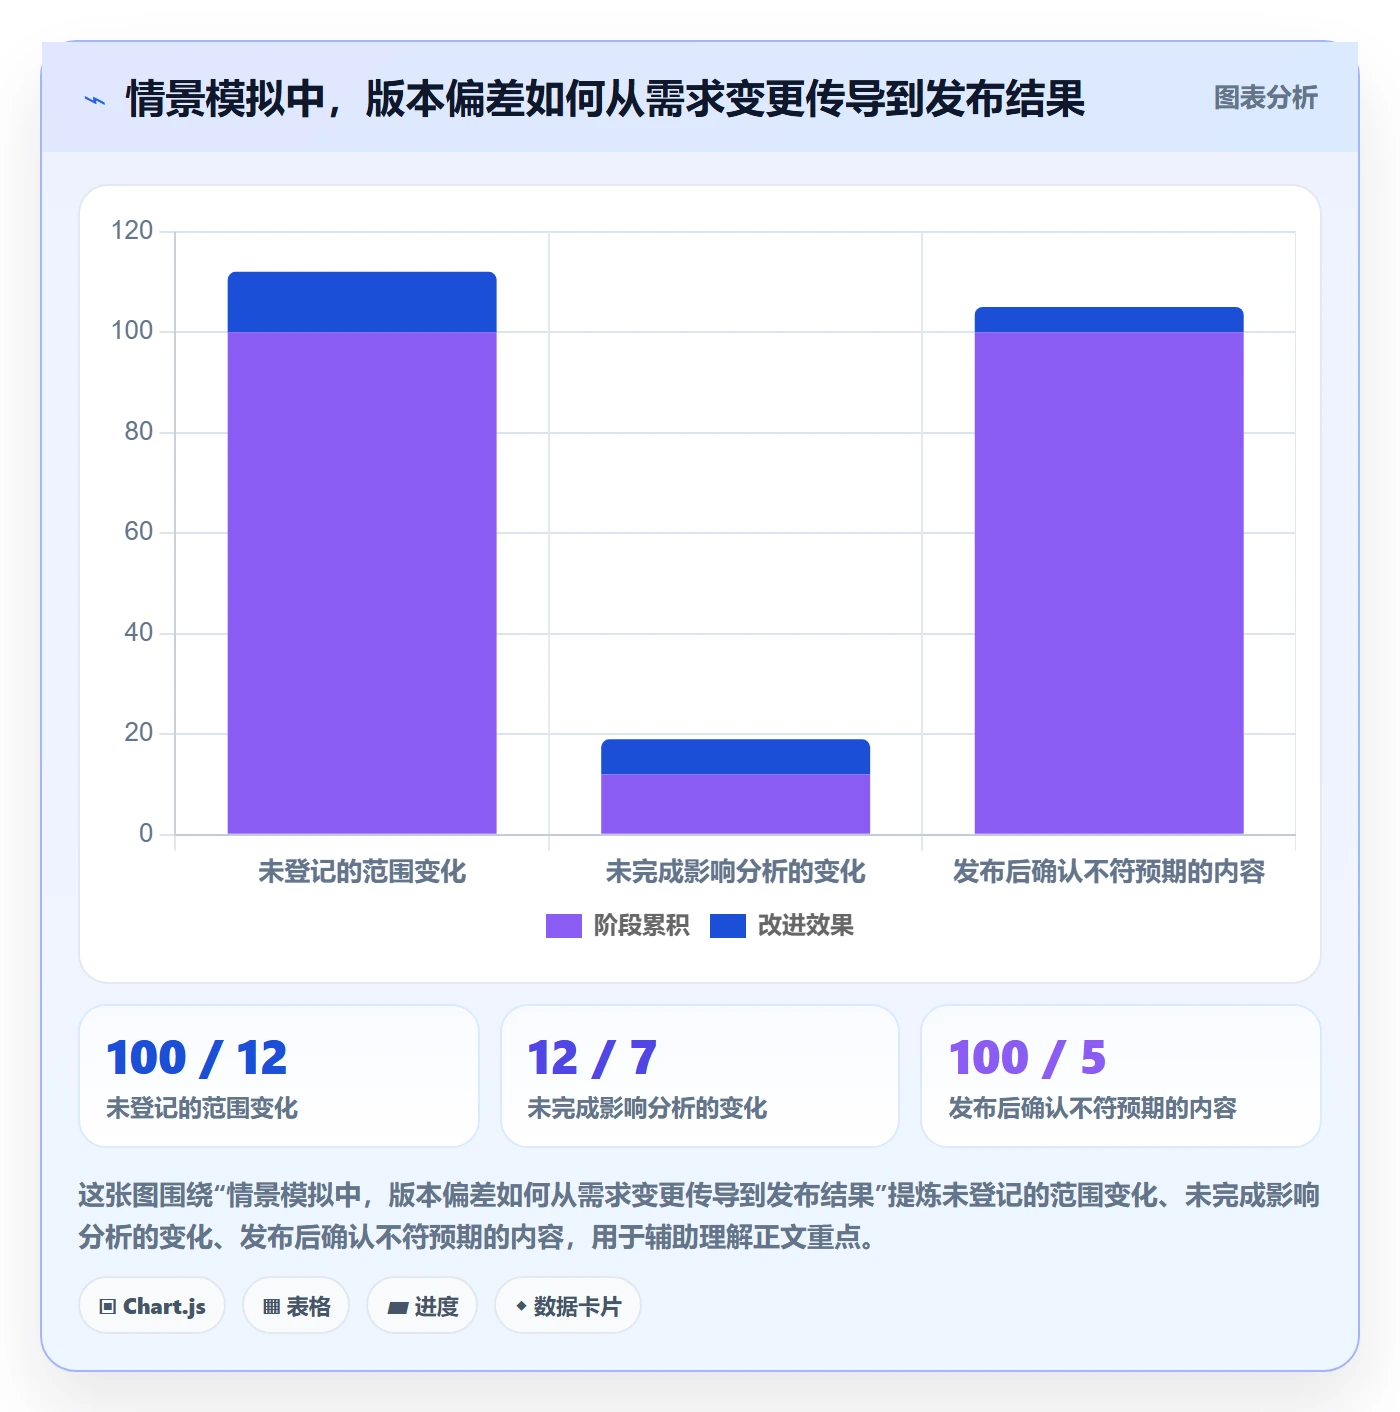Image resolution: width=1400 pixels, height=1412 pixels.
Task: Select the Chart.js tag chip
Action: [152, 1306]
